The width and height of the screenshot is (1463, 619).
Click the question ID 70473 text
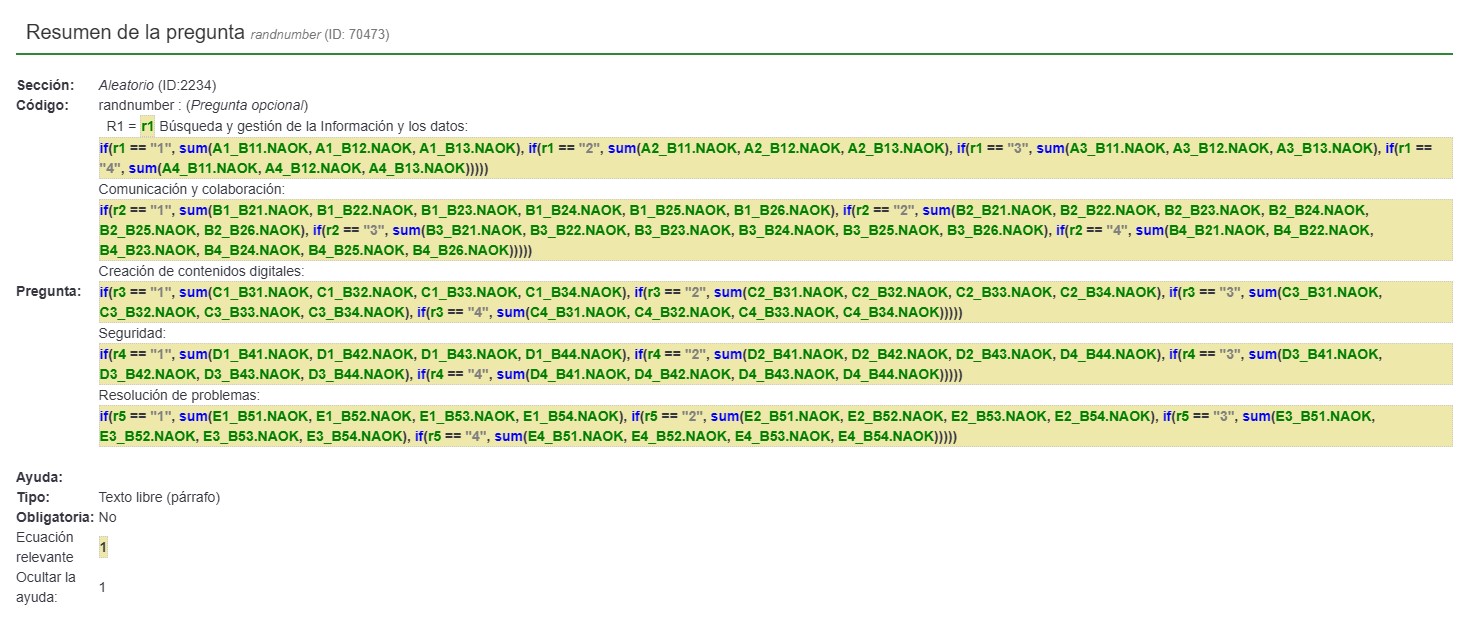pos(356,35)
